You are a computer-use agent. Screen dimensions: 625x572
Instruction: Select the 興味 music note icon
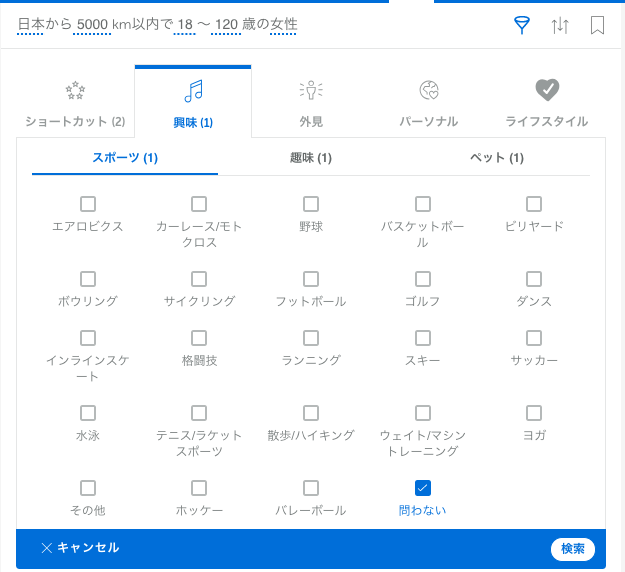point(193,91)
